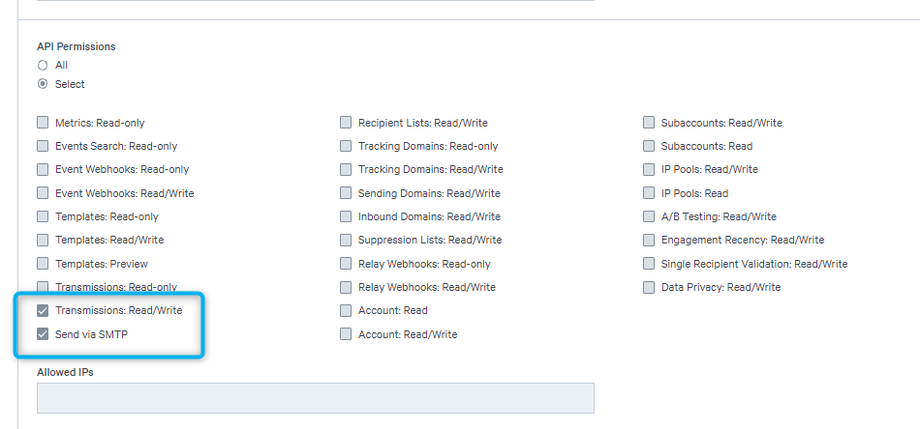Enable IP Pools: Read/Write permission
Screen dimensions: 920x429
(649, 170)
